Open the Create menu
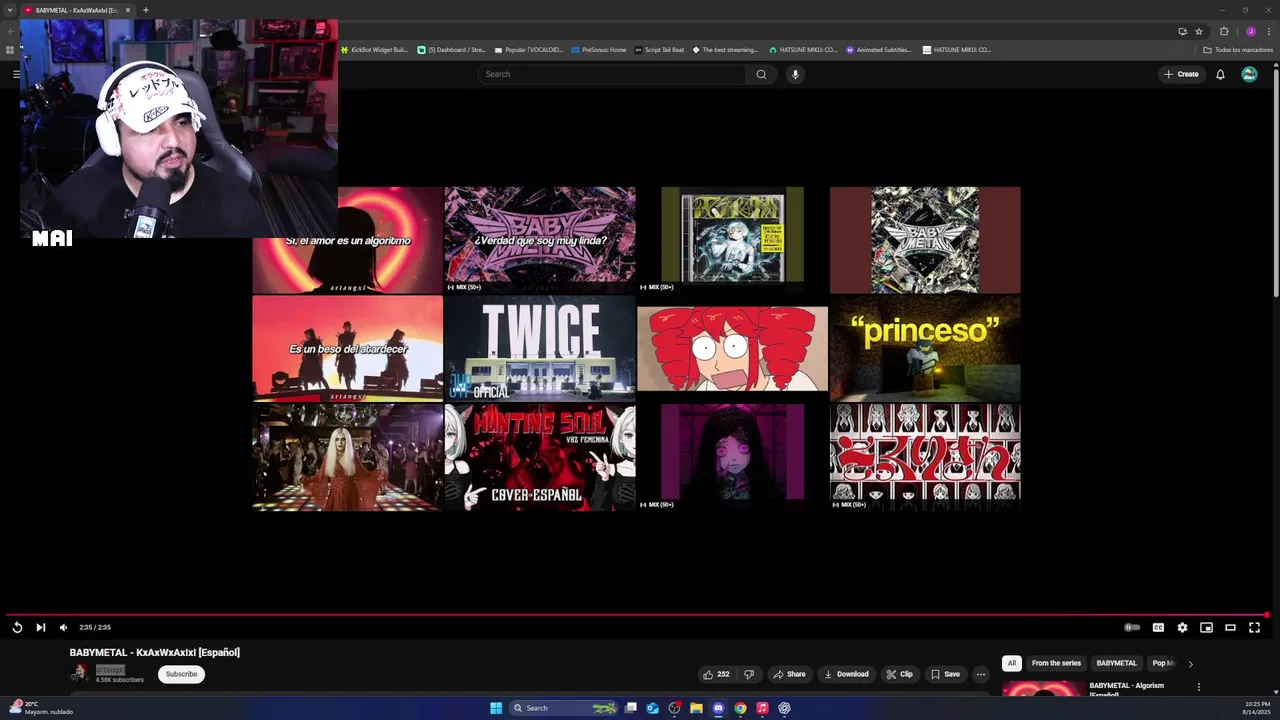Screen dimensions: 1280x720 click(1181, 74)
